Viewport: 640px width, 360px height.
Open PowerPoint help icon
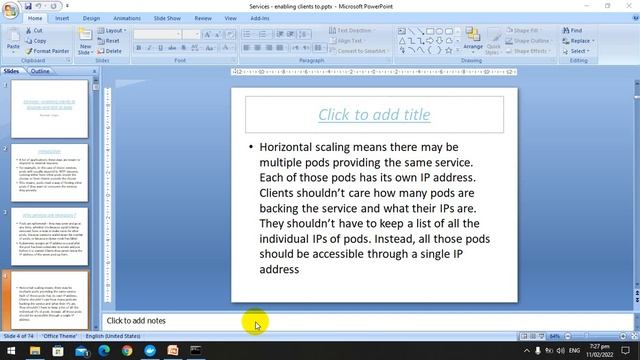click(636, 18)
